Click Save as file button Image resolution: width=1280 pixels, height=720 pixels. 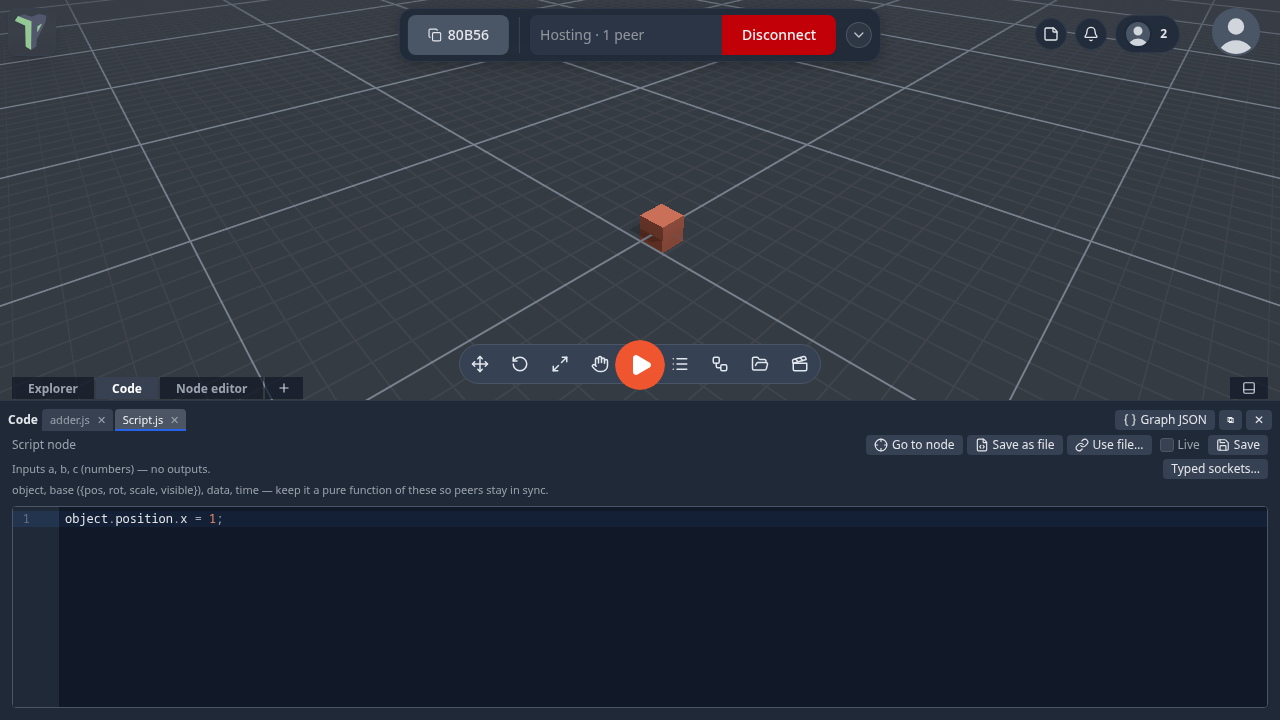coord(1015,445)
